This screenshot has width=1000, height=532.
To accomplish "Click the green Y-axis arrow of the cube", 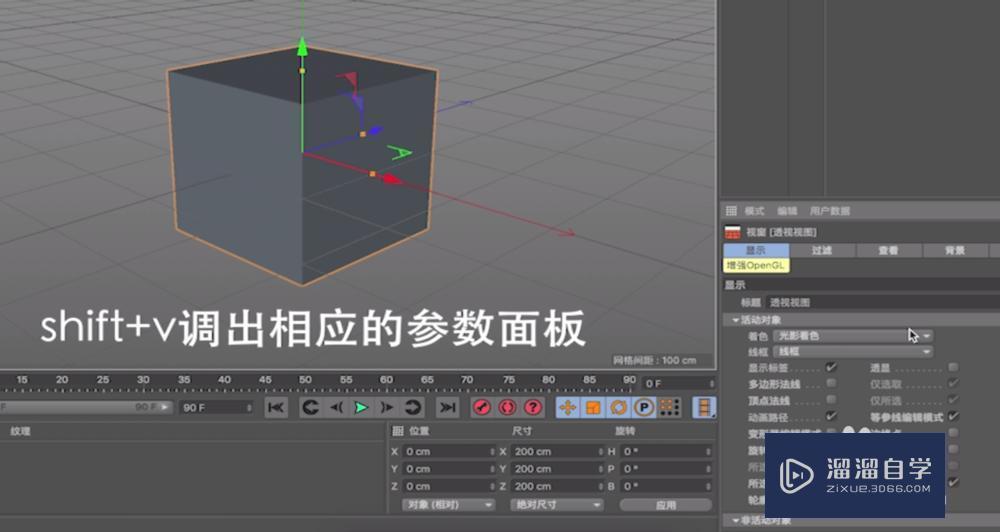I will 302,47.
